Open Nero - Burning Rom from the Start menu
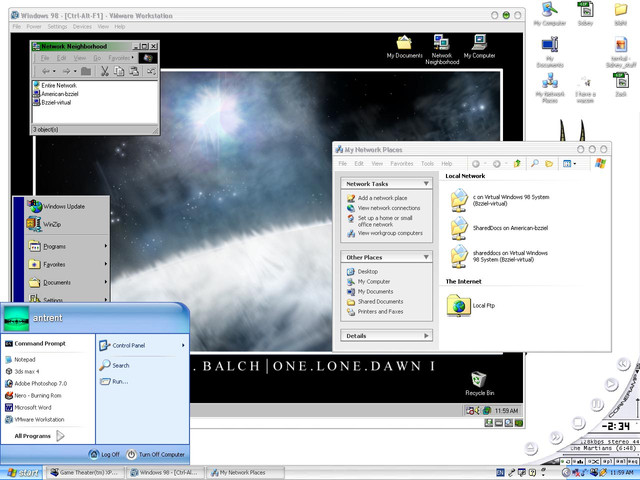640x480 pixels. (39, 395)
